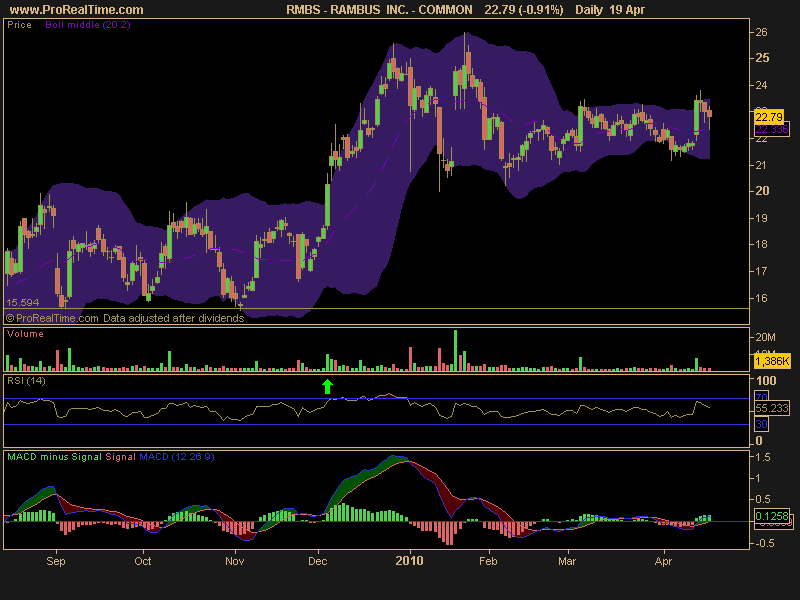Click the yellow 22.79 last price tag
Image resolution: width=800 pixels, height=600 pixels.
tap(769, 117)
